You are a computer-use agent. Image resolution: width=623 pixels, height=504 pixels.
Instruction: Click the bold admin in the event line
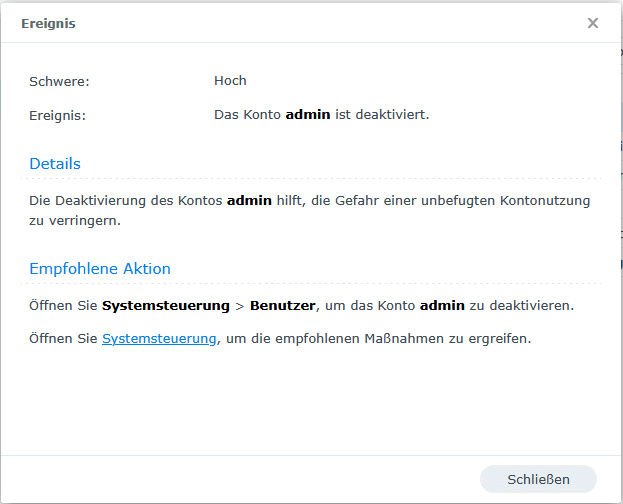pos(307,115)
